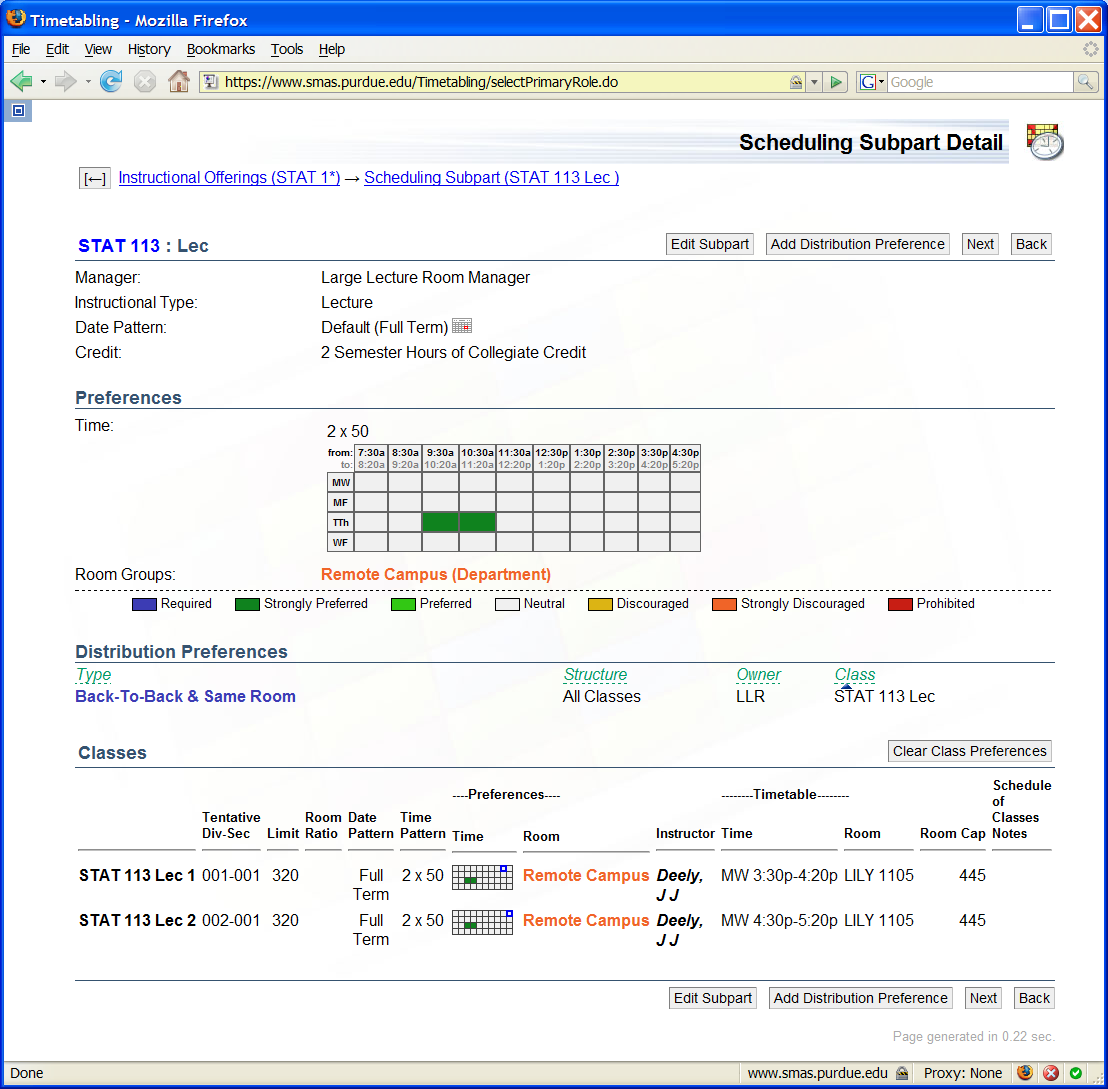Click the top Next button
Screen dimensions: 1108x1089
[x=980, y=244]
